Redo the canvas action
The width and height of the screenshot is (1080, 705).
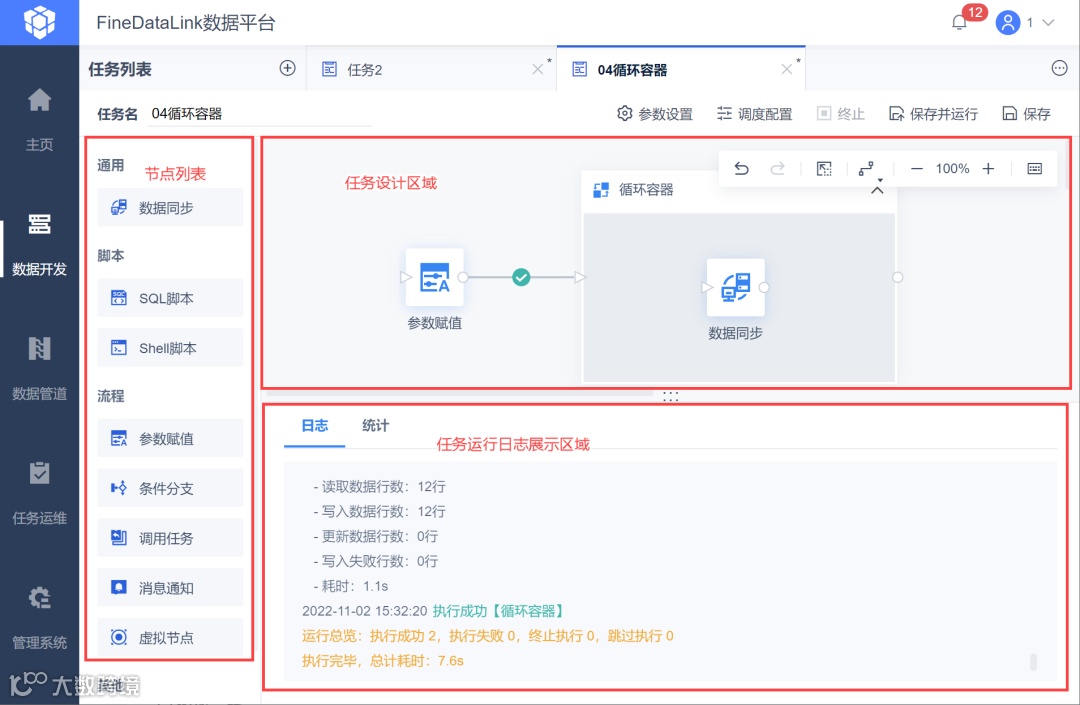tap(778, 169)
